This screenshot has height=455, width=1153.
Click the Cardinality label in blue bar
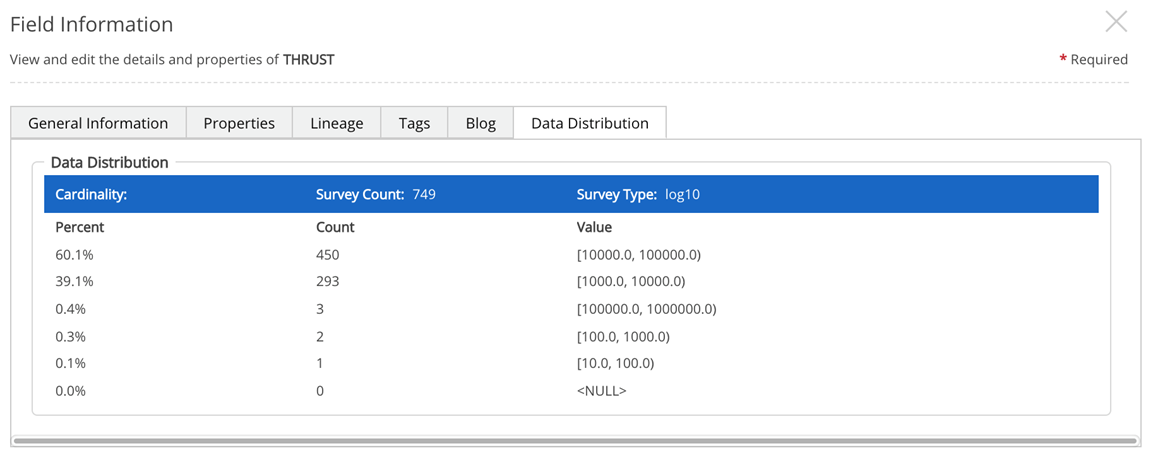(x=91, y=194)
